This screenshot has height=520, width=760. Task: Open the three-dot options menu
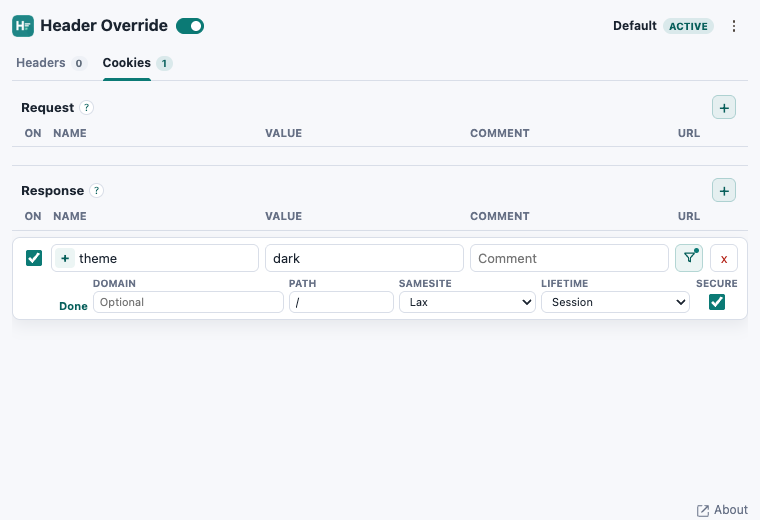click(734, 26)
